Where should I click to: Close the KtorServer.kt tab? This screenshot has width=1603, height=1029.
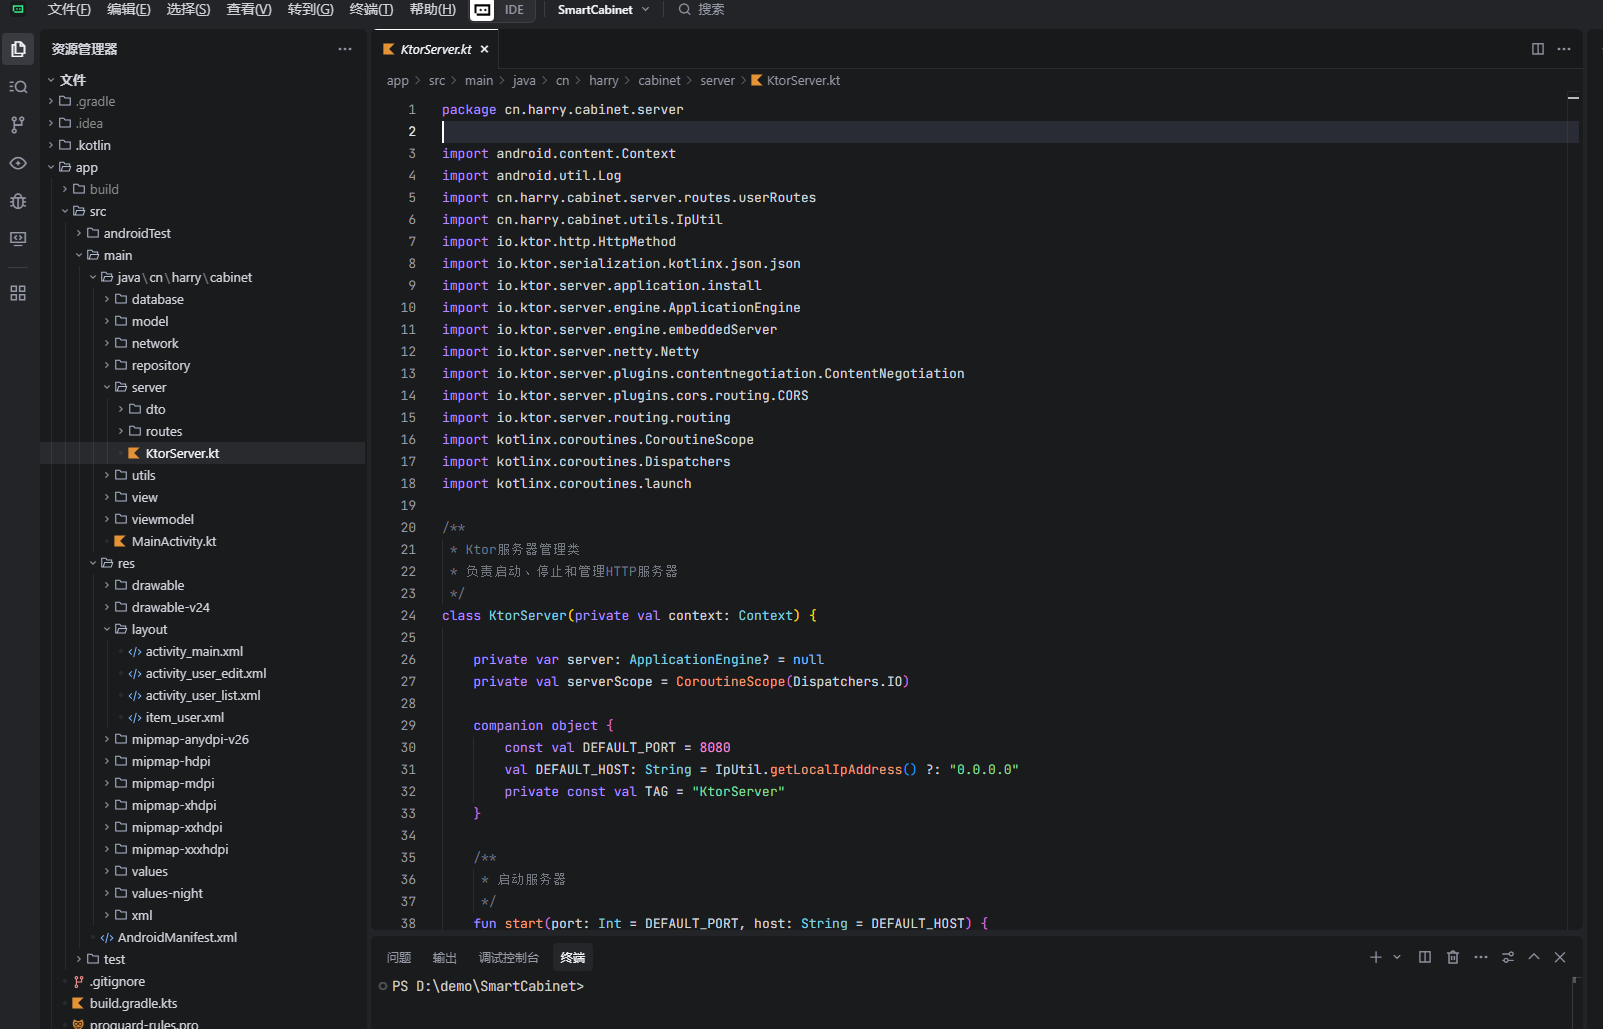(x=484, y=49)
